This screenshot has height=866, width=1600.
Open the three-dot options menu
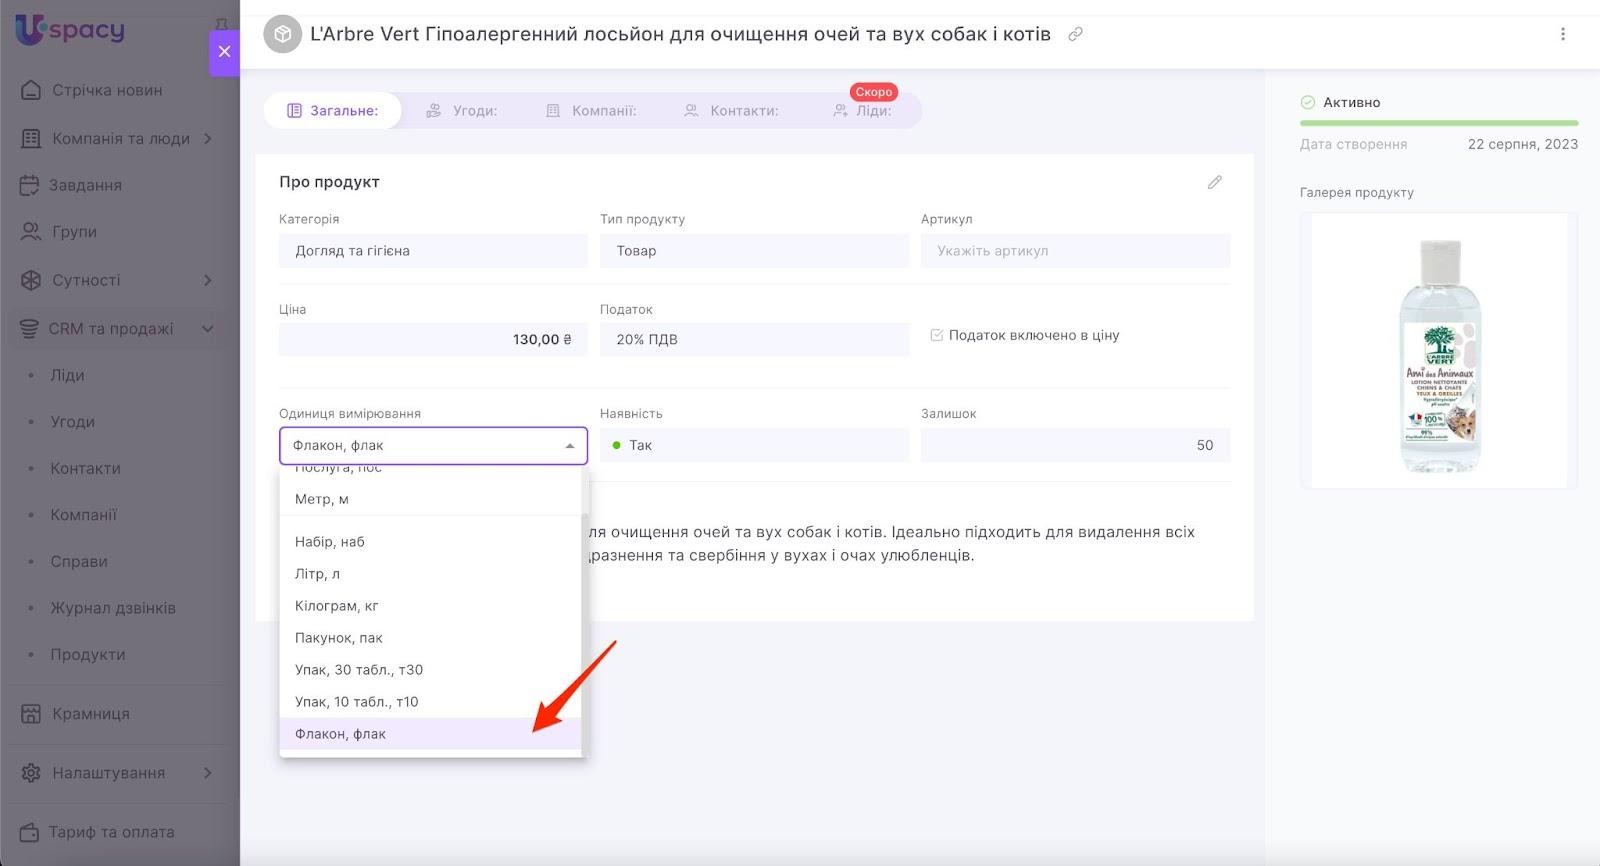1562,34
